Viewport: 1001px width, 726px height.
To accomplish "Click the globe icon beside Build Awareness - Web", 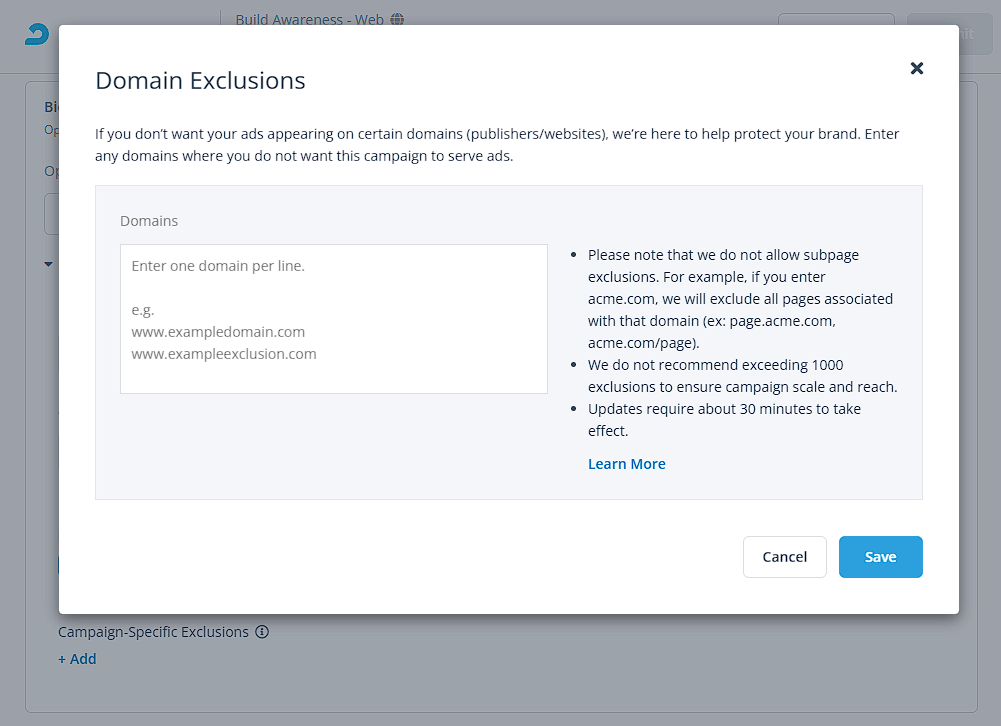I will [x=397, y=19].
